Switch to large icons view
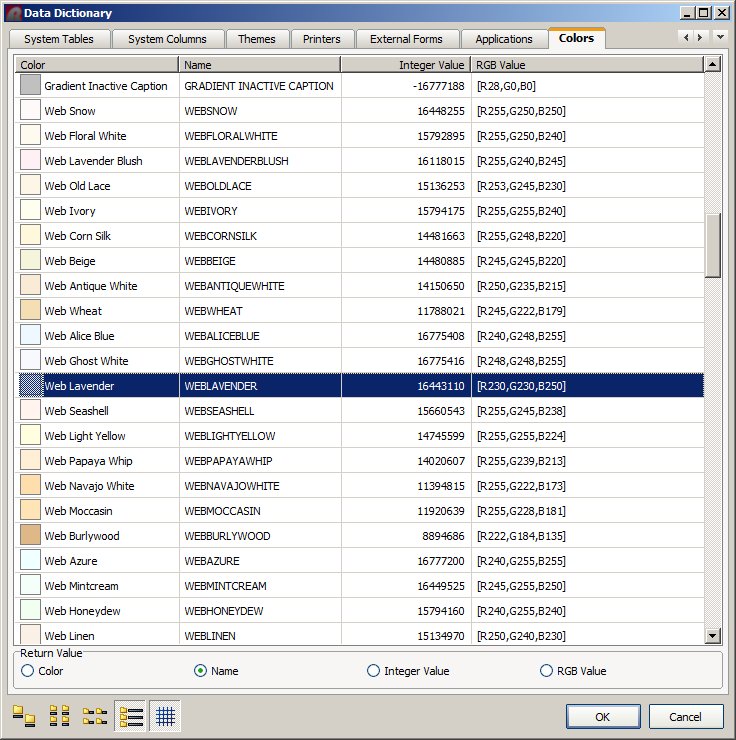This screenshot has height=740, width=736. [23, 716]
